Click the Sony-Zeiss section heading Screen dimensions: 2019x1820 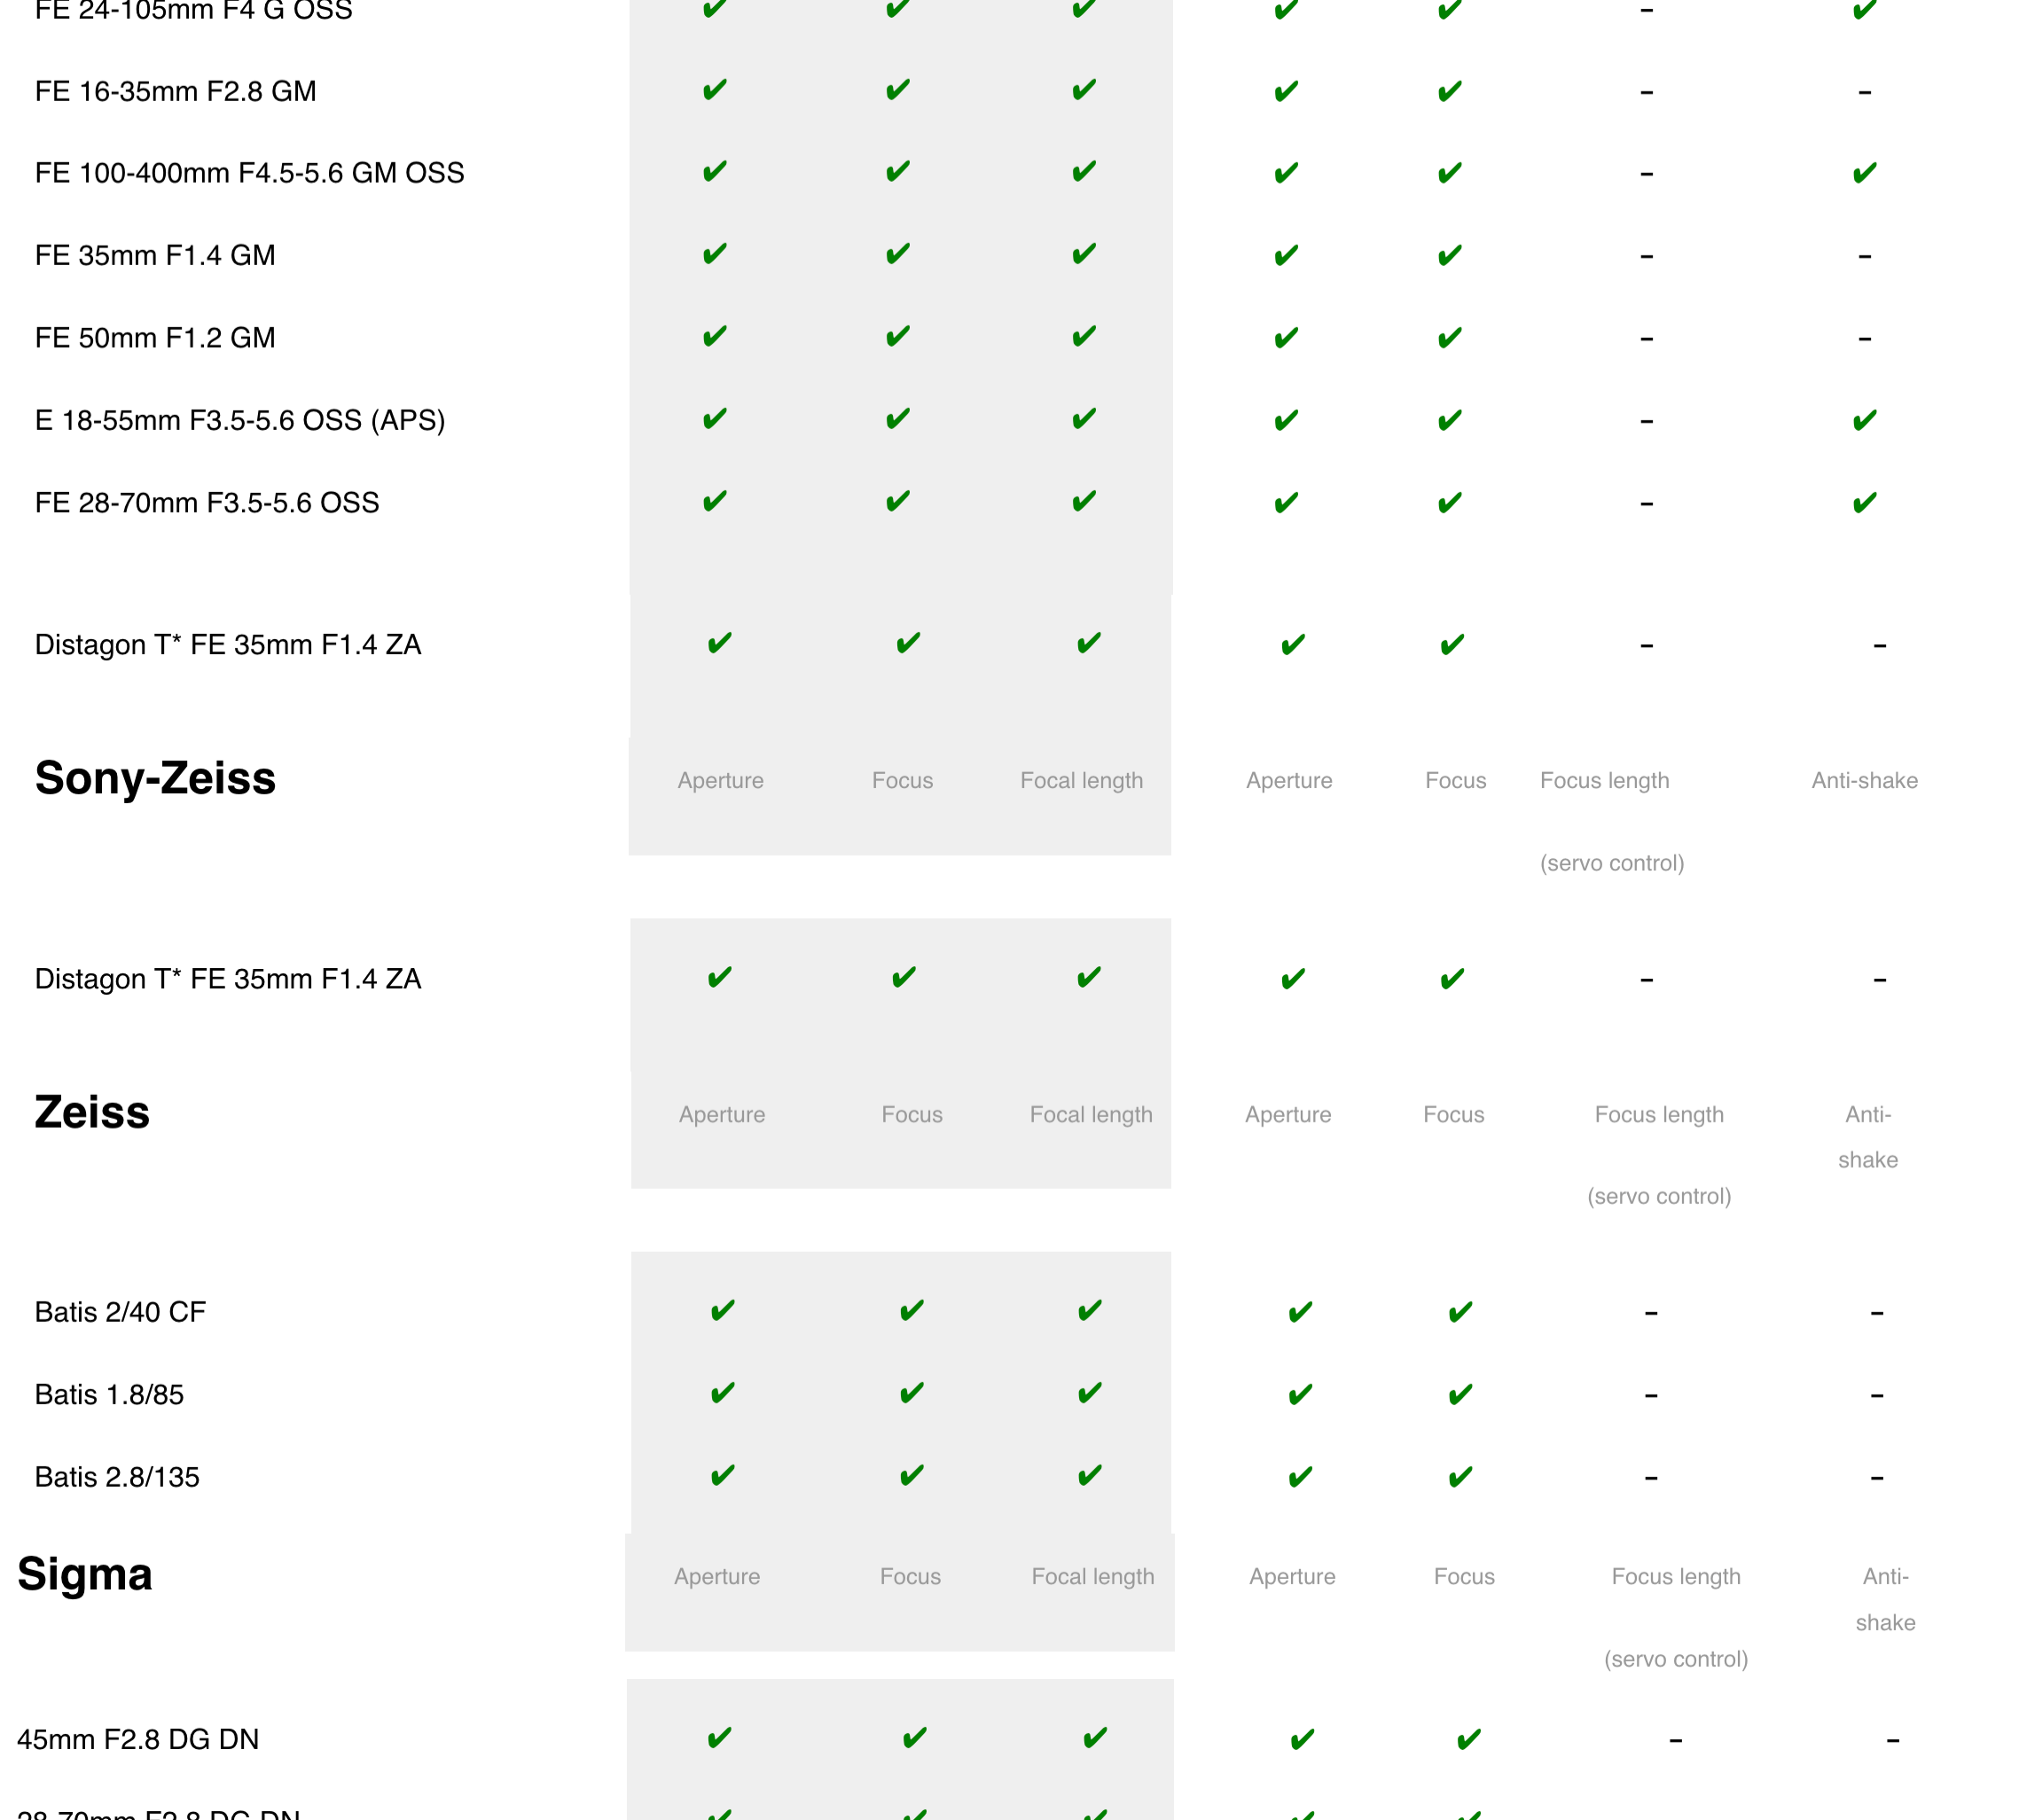[155, 778]
